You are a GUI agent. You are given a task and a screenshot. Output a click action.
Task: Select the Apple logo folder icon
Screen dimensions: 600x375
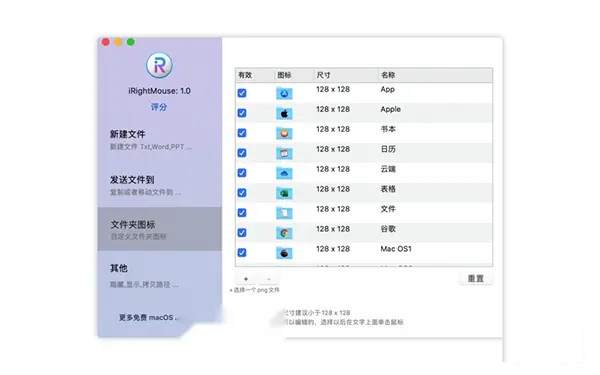(x=284, y=113)
